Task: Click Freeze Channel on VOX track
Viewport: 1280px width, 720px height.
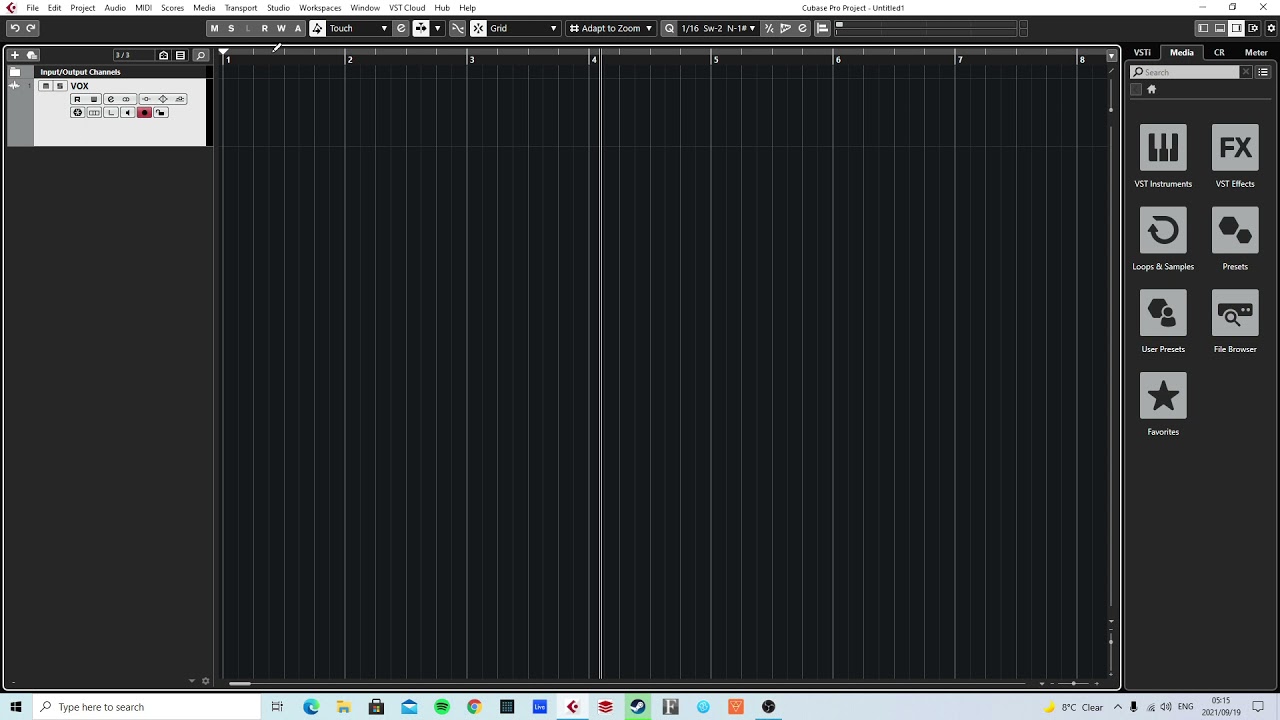Action: (77, 113)
